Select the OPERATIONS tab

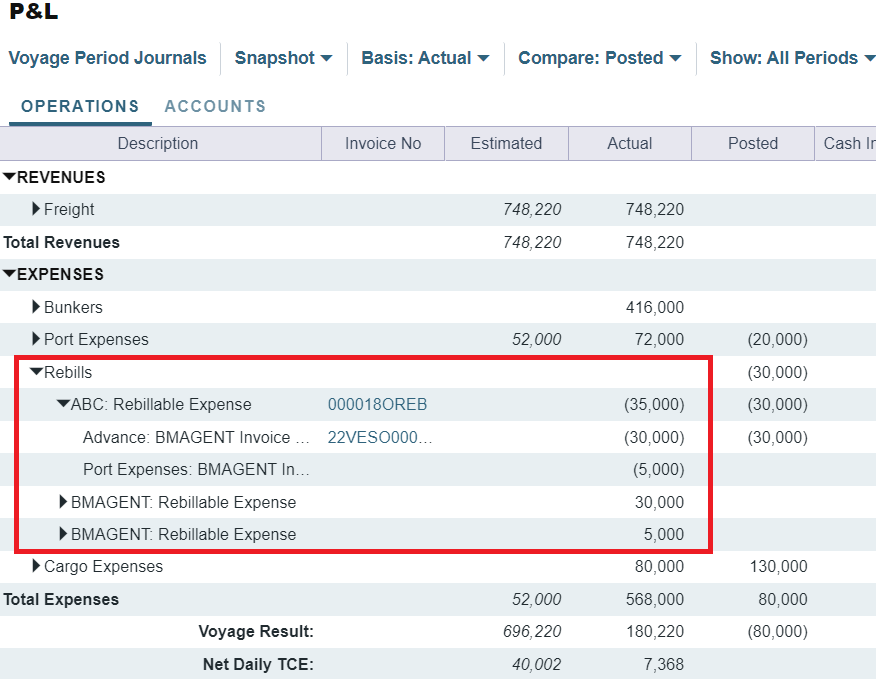point(80,106)
